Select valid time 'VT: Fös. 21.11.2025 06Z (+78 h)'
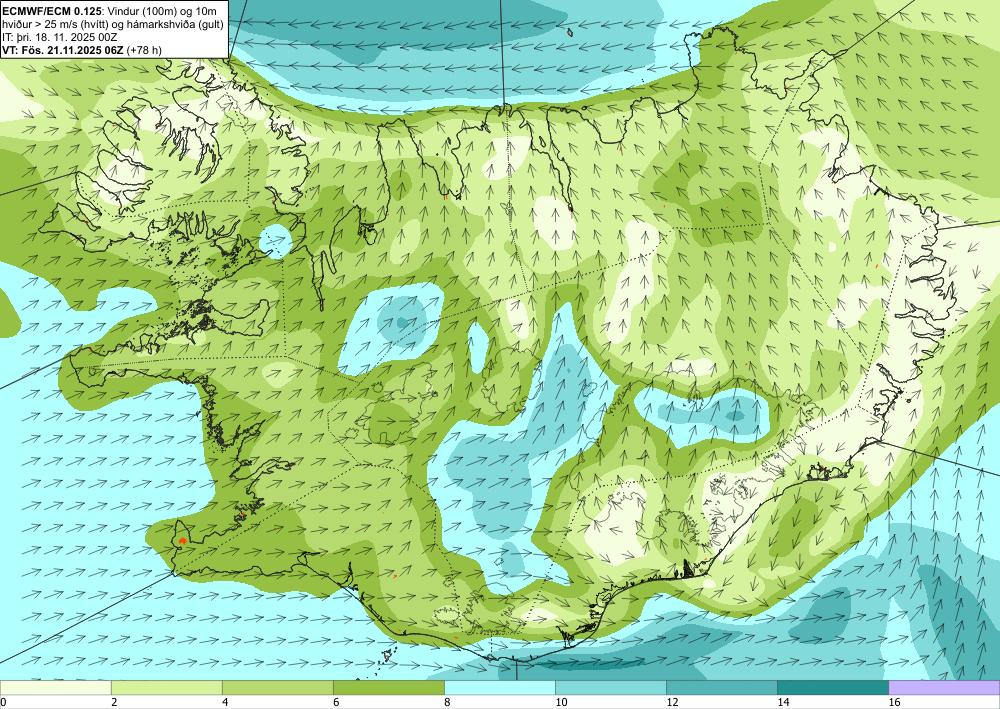1000x709 pixels. [x=82, y=50]
